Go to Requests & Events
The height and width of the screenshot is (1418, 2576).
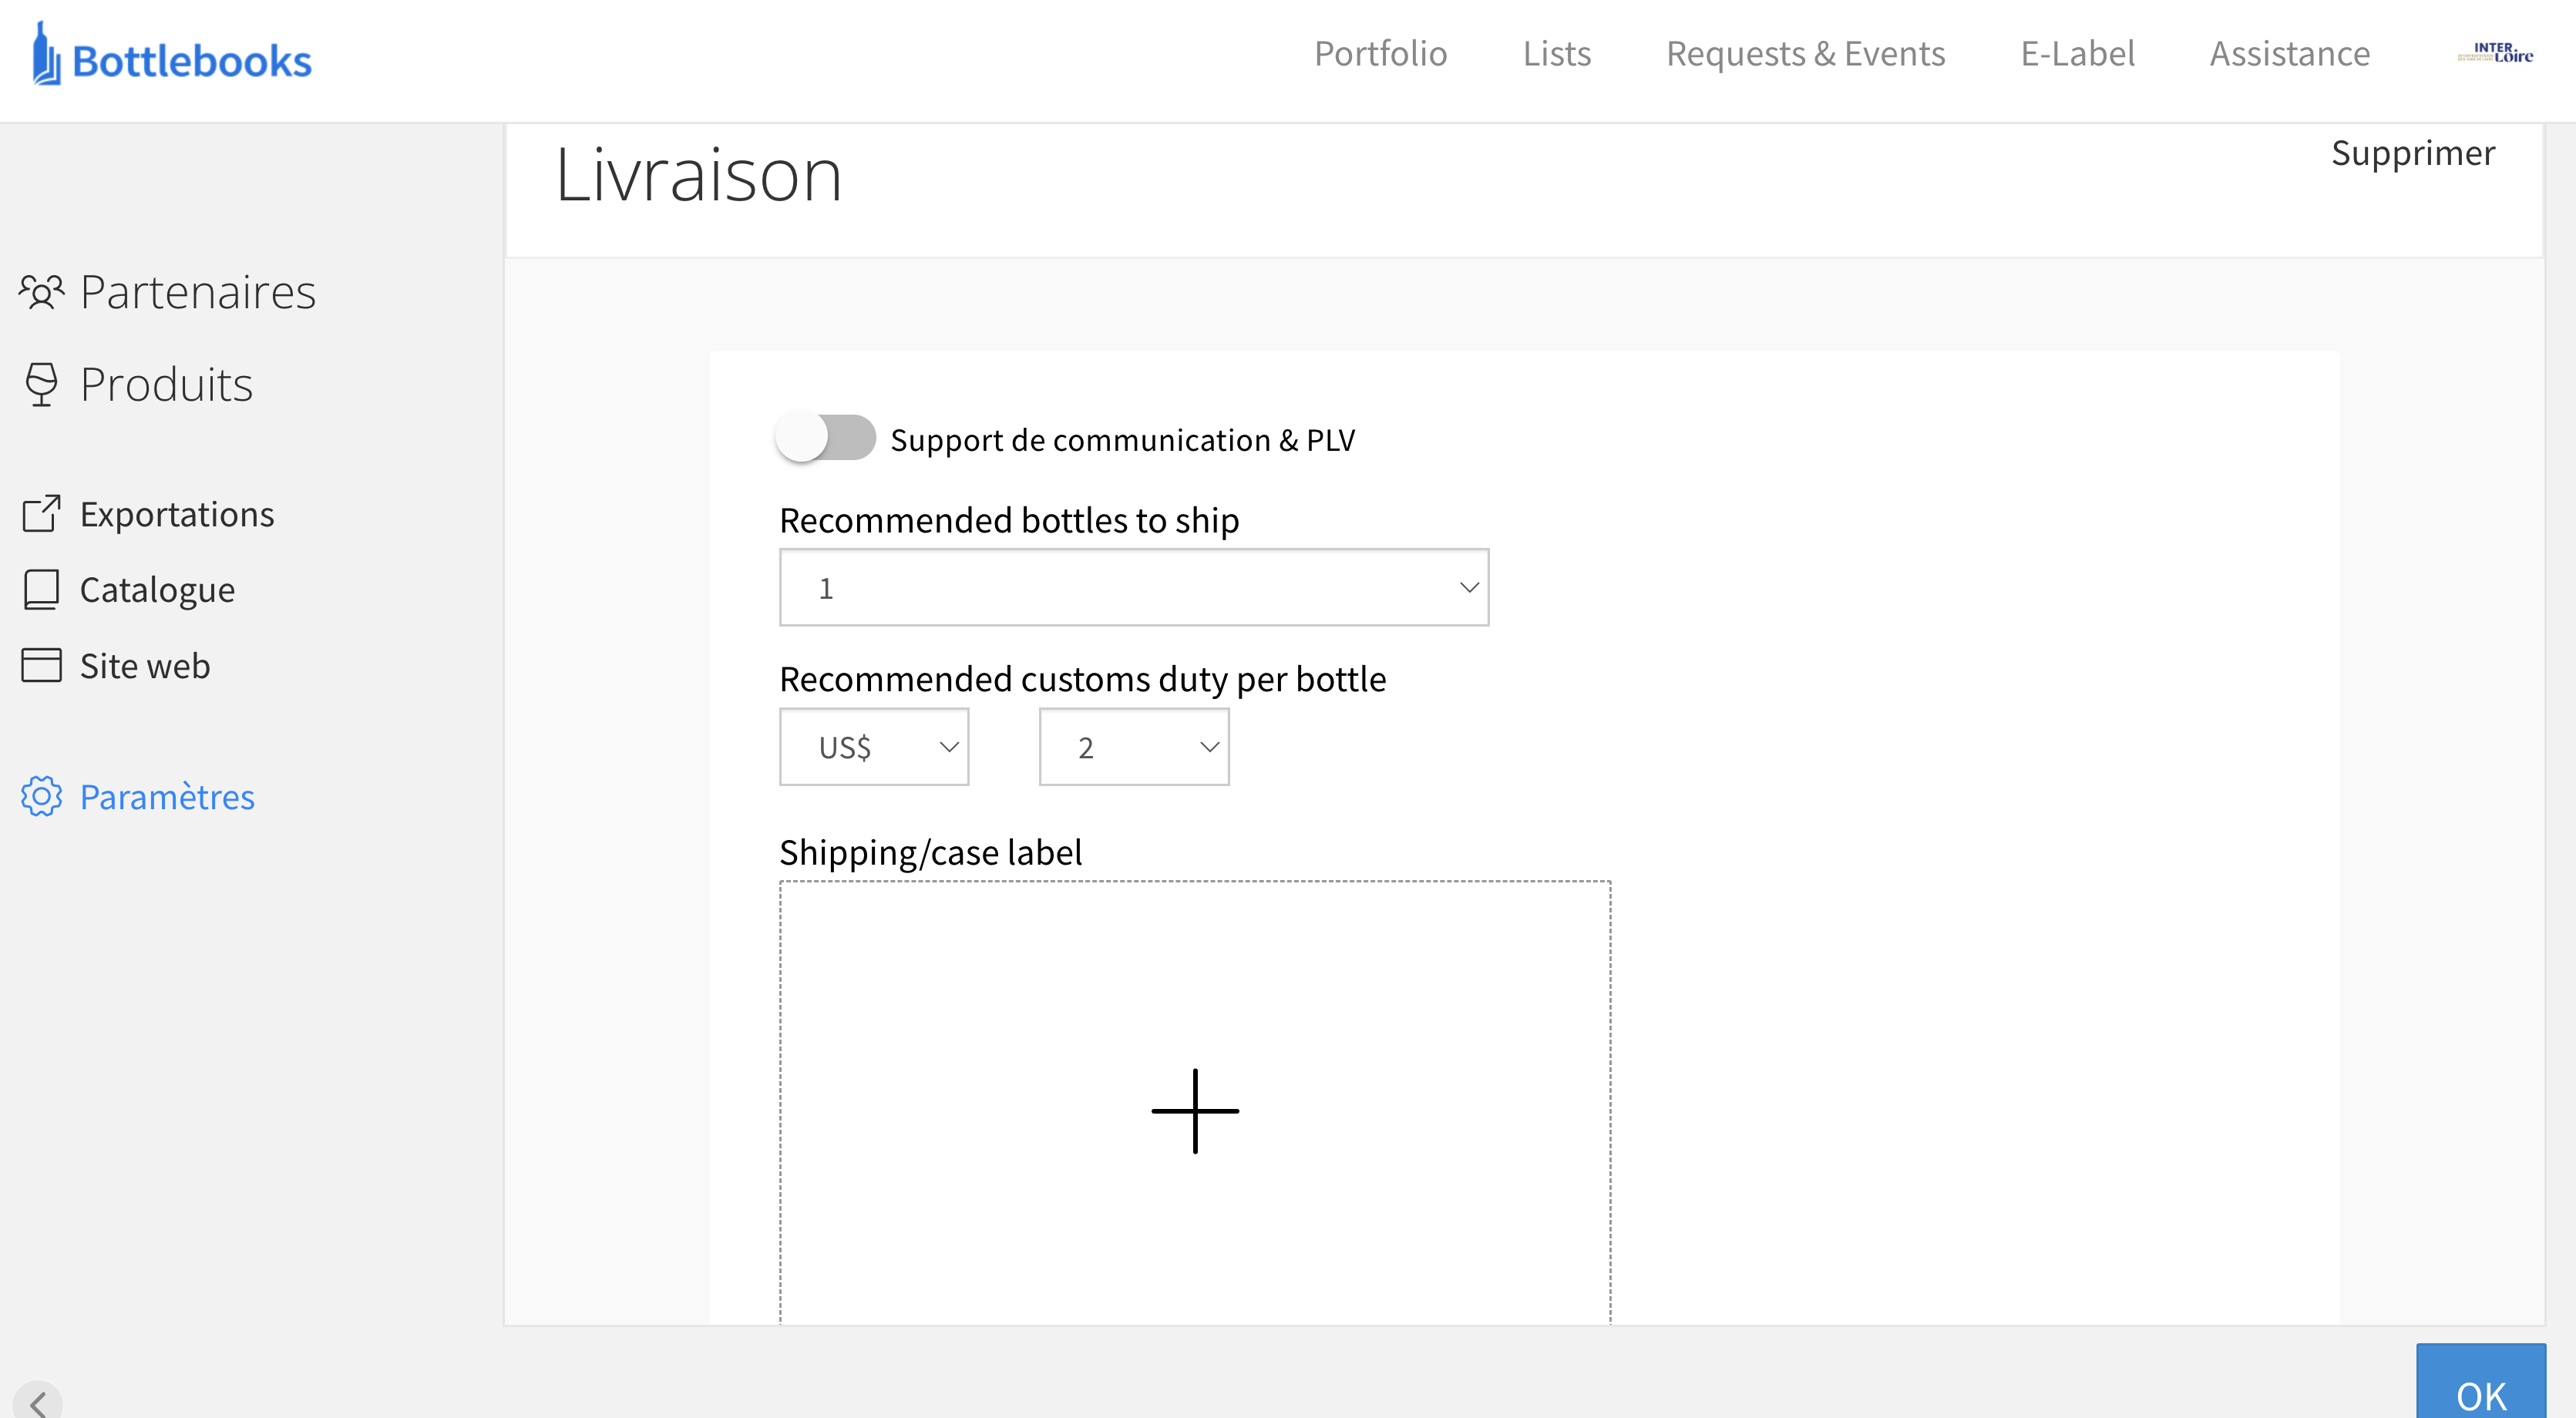(1805, 54)
